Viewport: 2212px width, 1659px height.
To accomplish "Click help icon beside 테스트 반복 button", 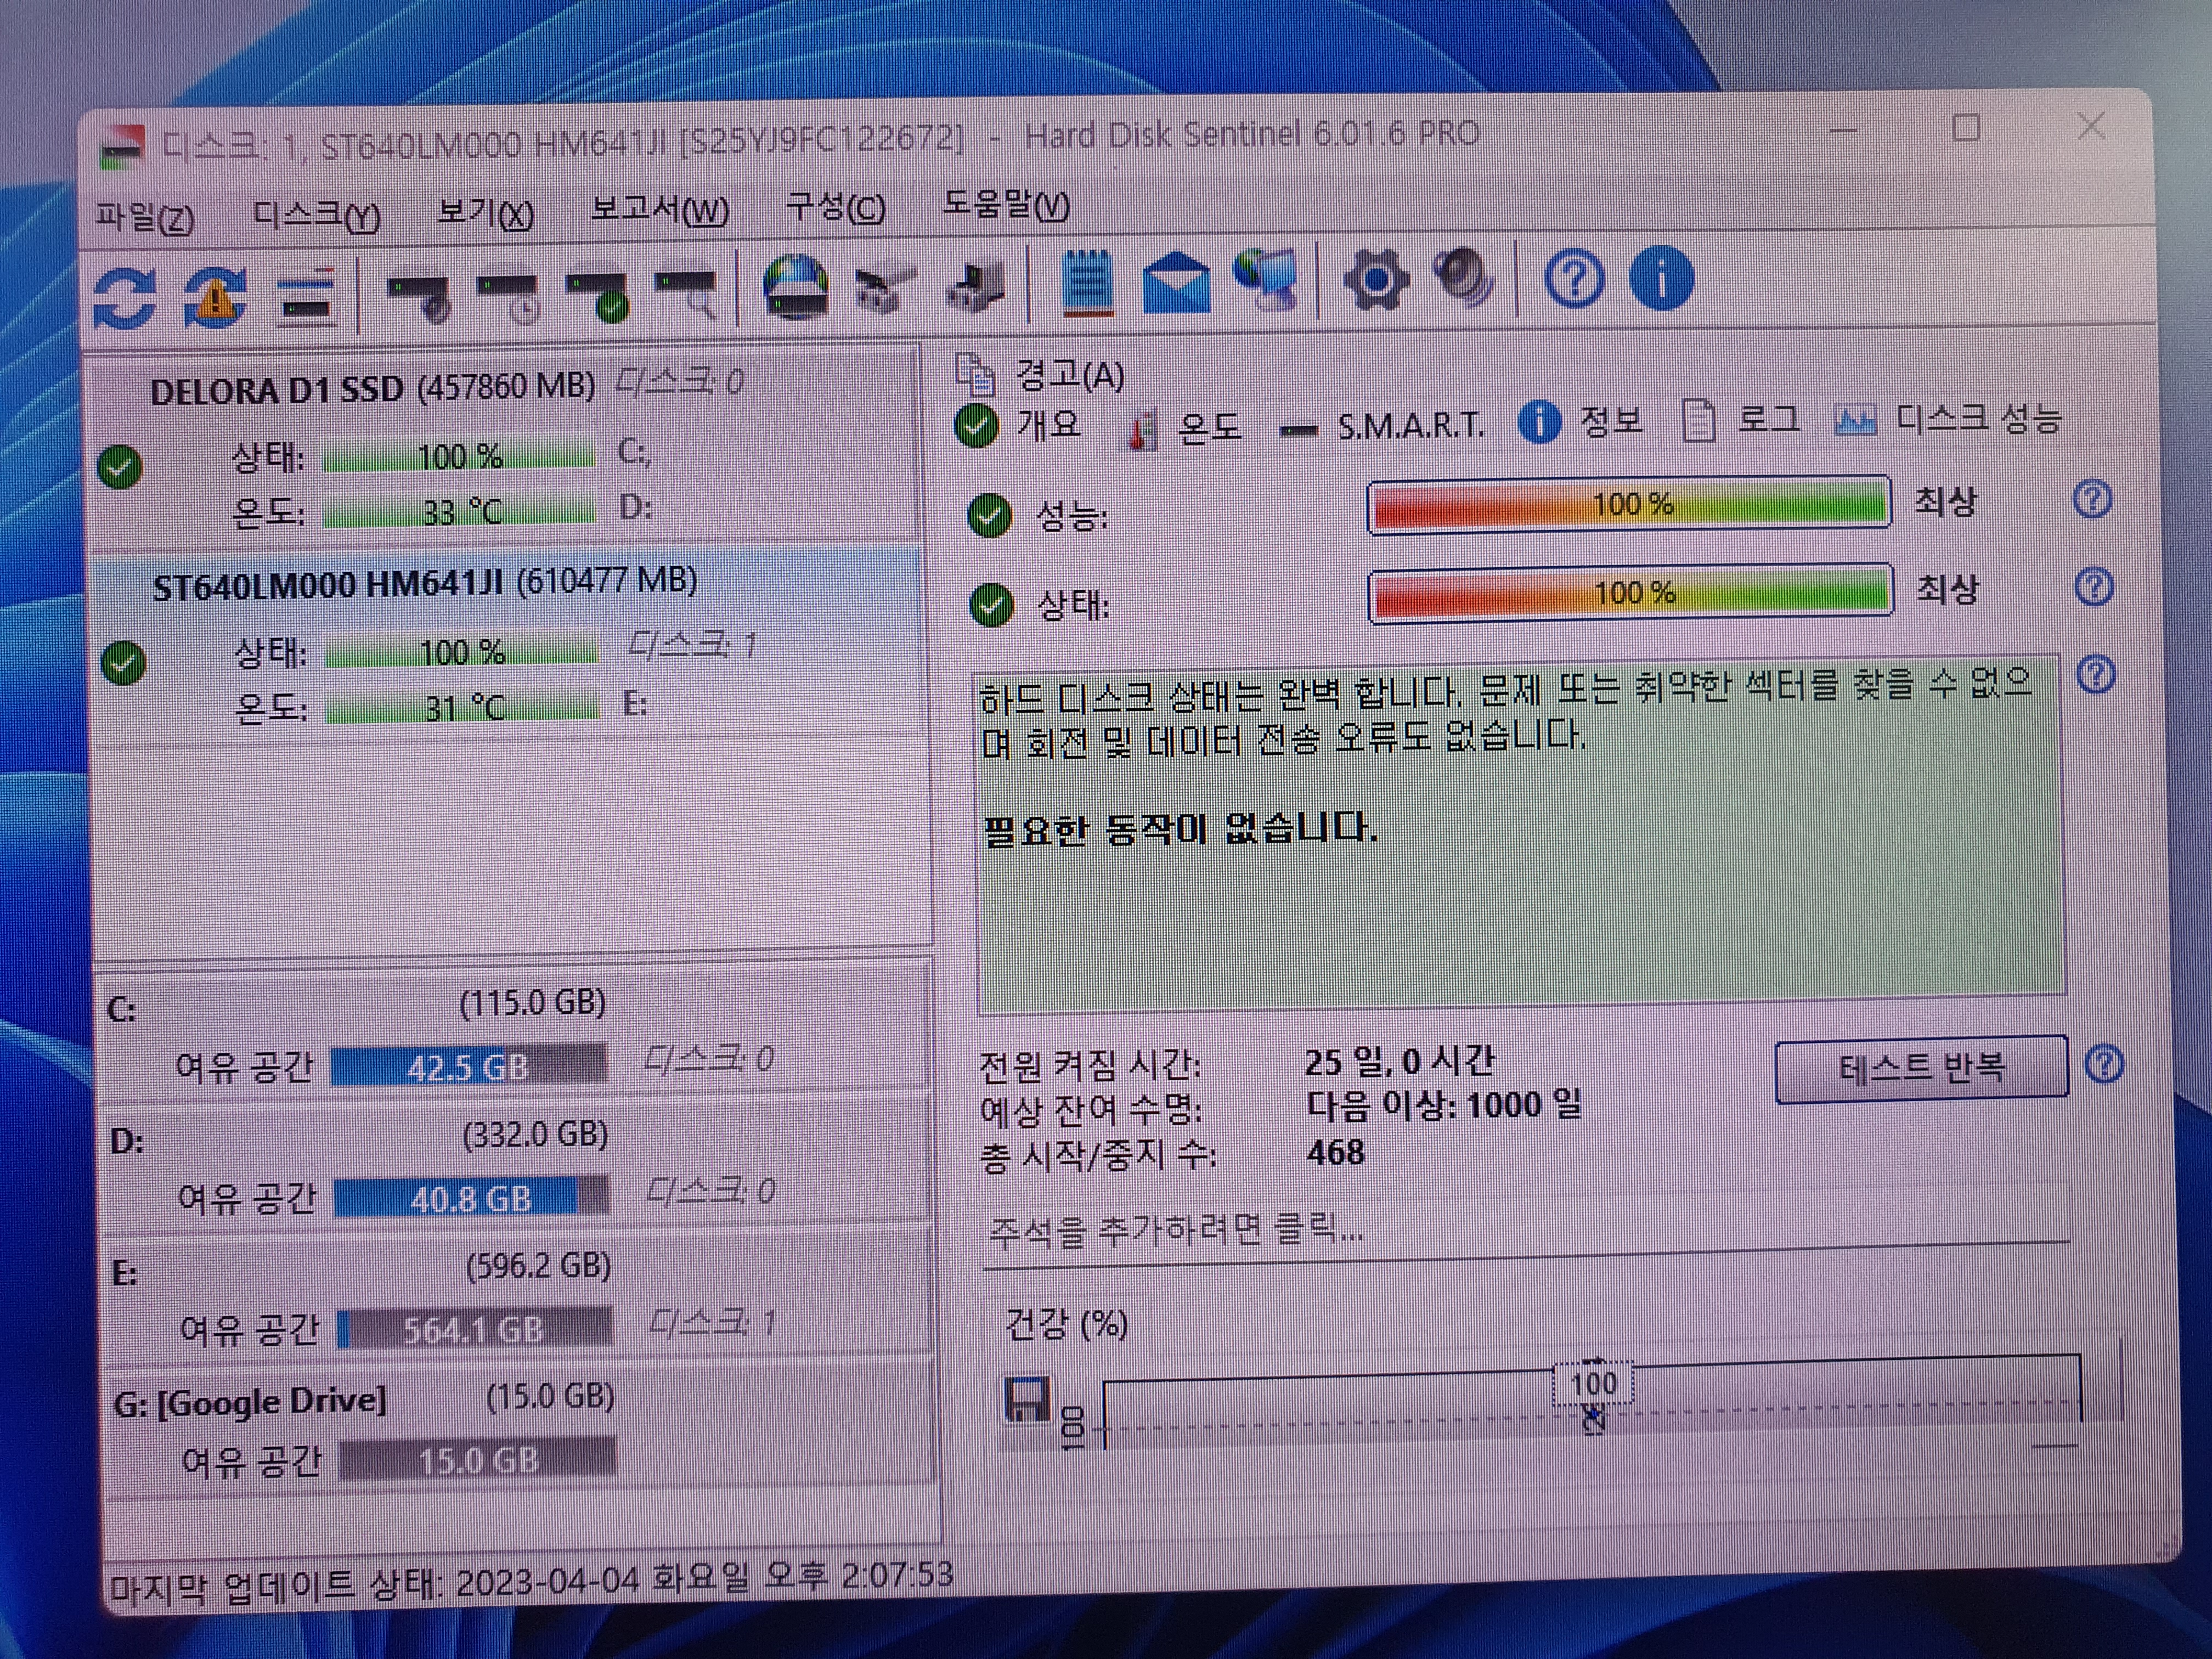I will pos(2104,1065).
